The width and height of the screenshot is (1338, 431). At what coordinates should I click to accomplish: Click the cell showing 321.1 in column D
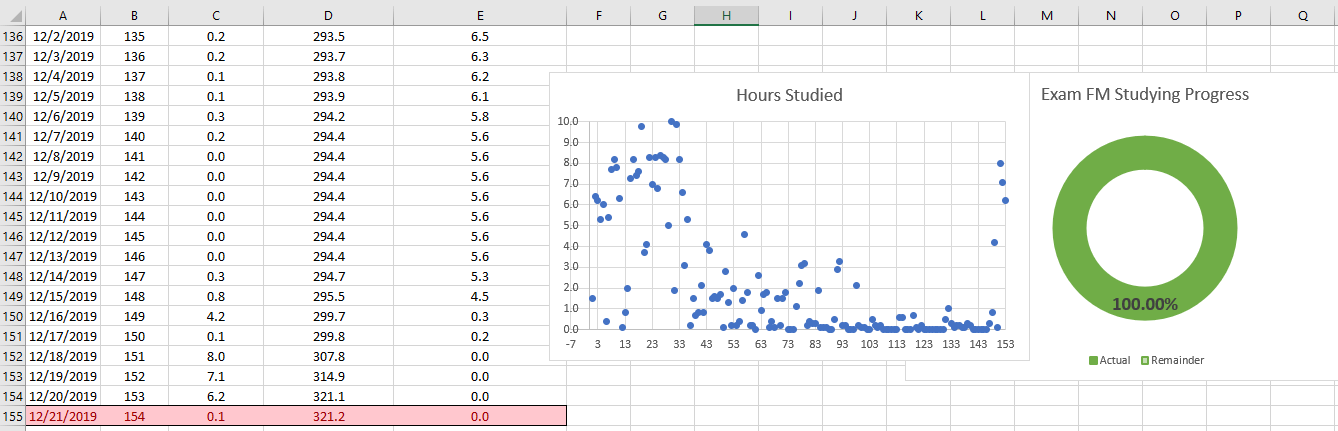[x=329, y=396]
